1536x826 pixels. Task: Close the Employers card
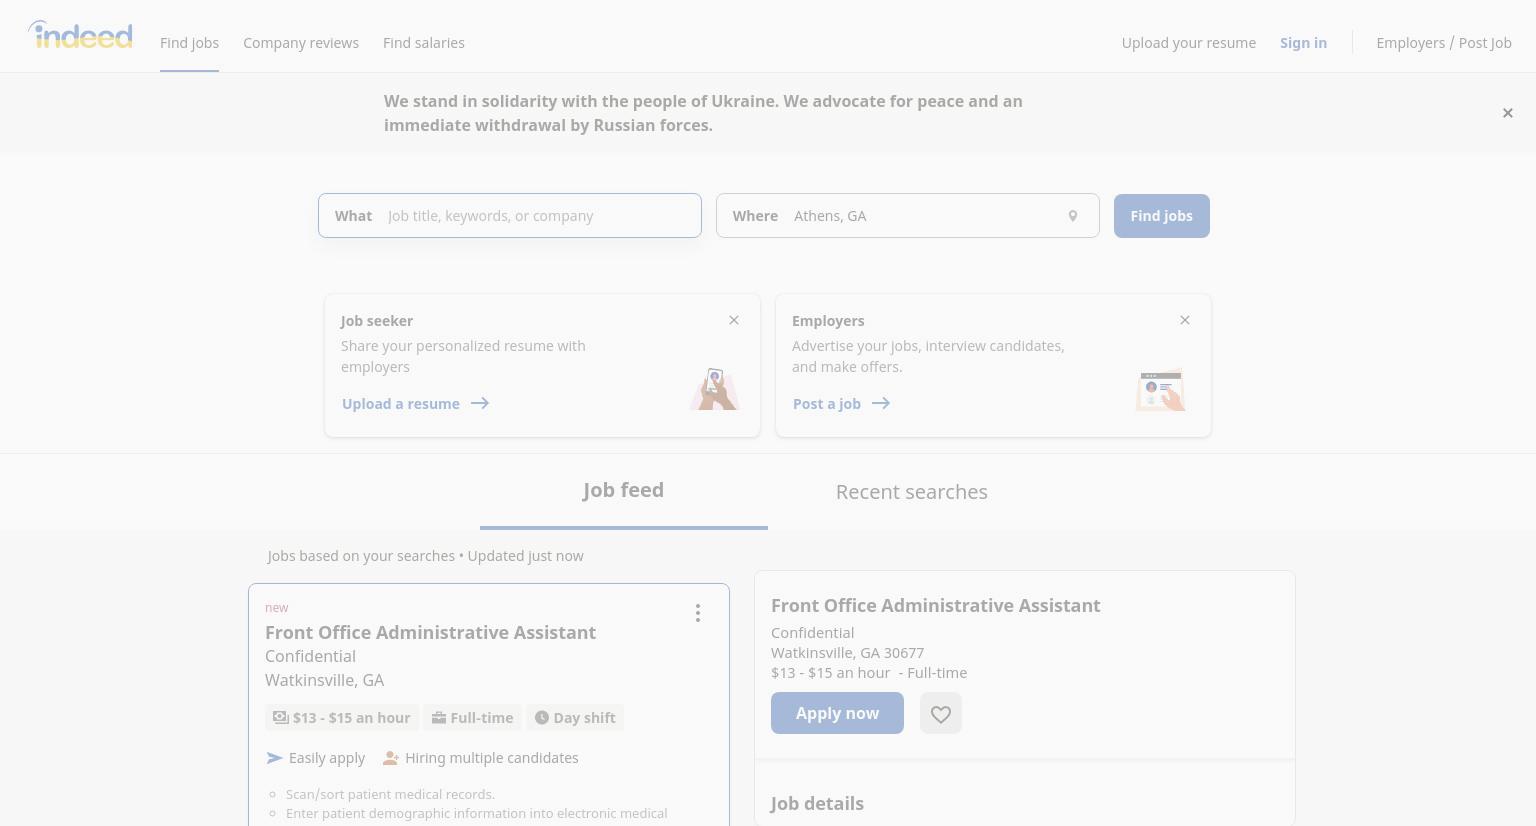pos(1185,320)
